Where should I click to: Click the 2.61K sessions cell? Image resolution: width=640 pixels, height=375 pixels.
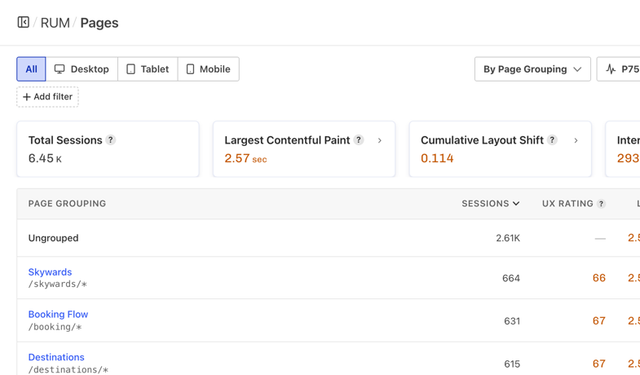[x=508, y=238]
